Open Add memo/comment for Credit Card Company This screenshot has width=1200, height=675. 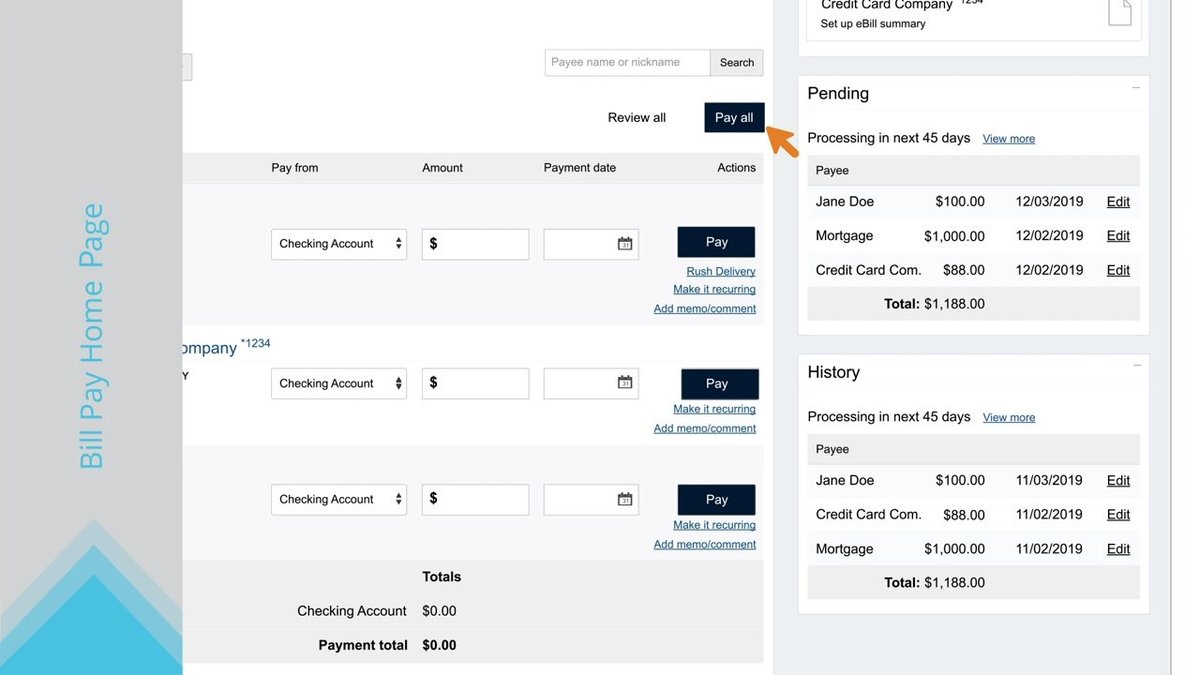click(704, 427)
